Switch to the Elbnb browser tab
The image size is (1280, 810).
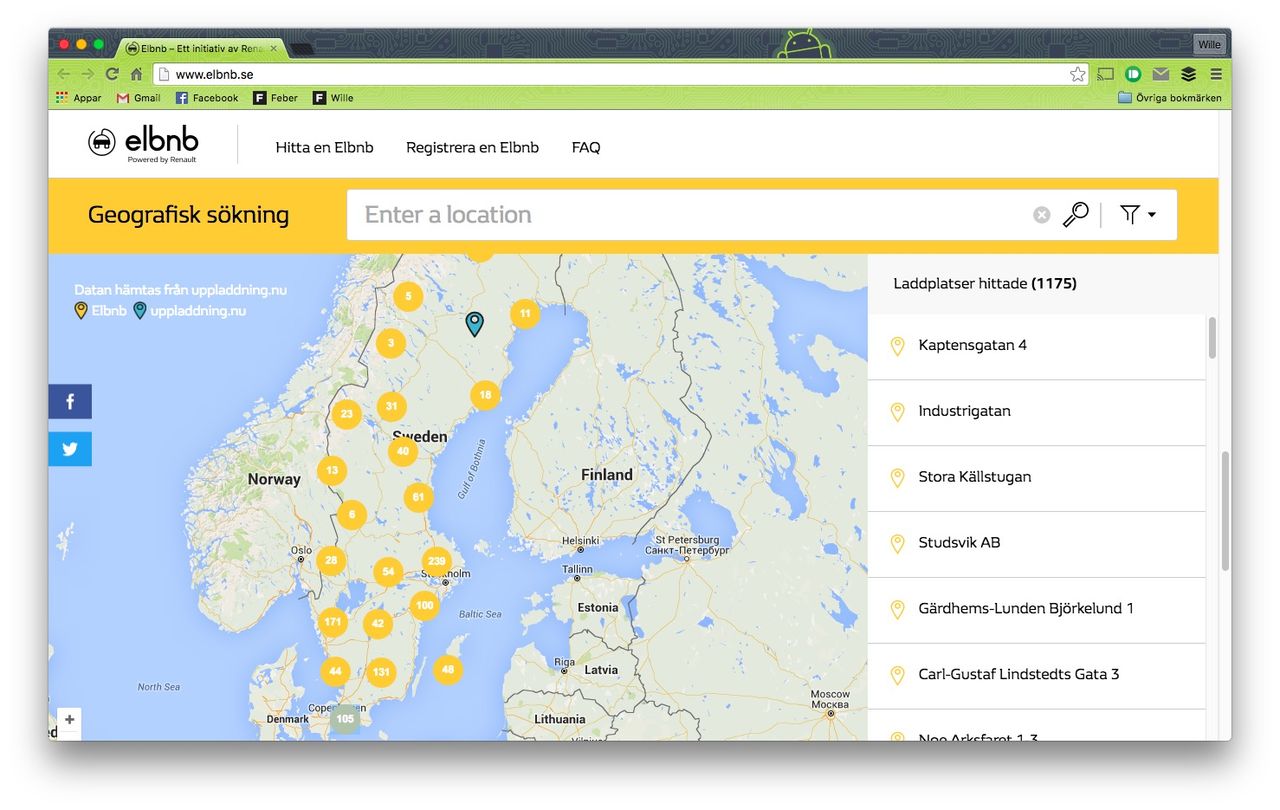[195, 47]
